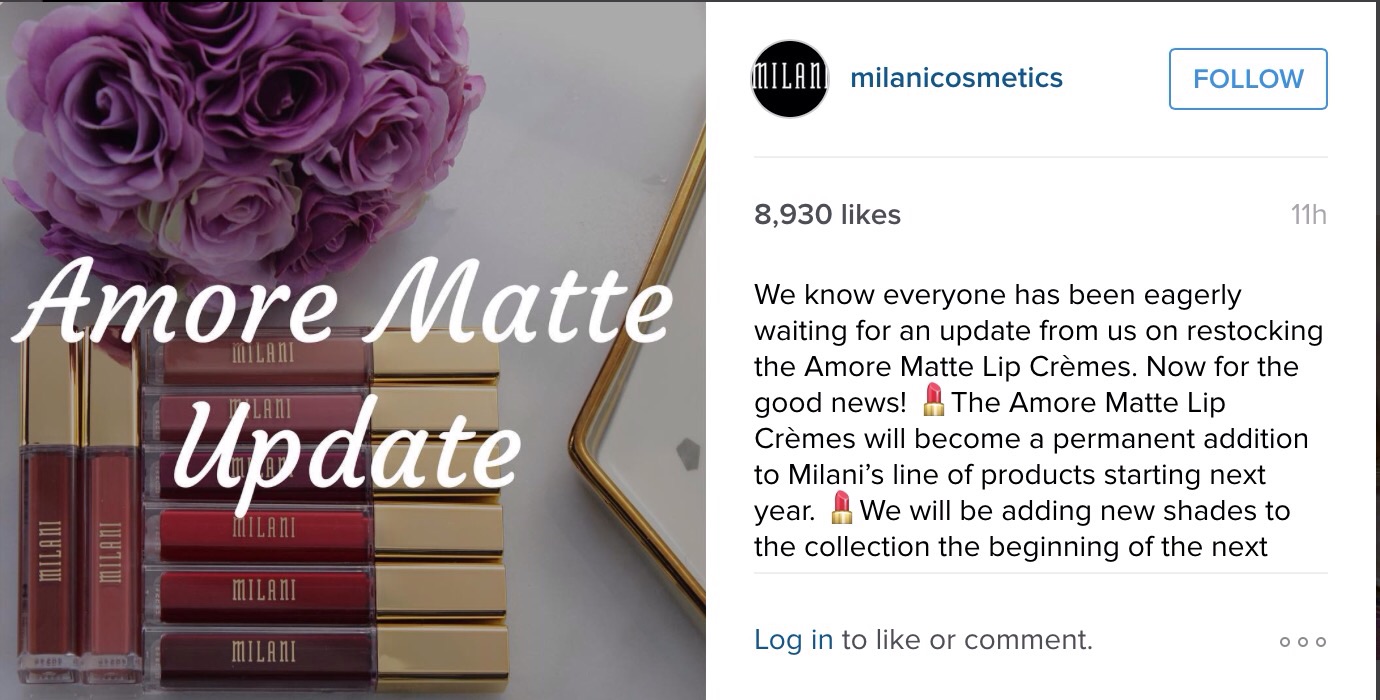Click the 8,930 likes count
Viewport: 1380px width, 700px height.
tap(827, 214)
